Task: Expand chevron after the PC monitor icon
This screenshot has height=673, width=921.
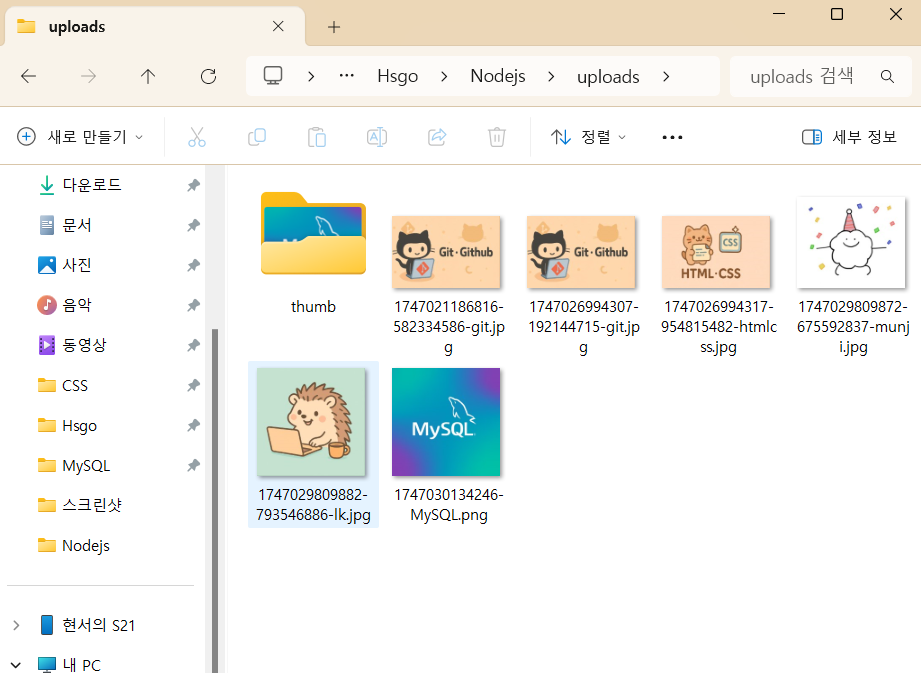Action: click(311, 76)
